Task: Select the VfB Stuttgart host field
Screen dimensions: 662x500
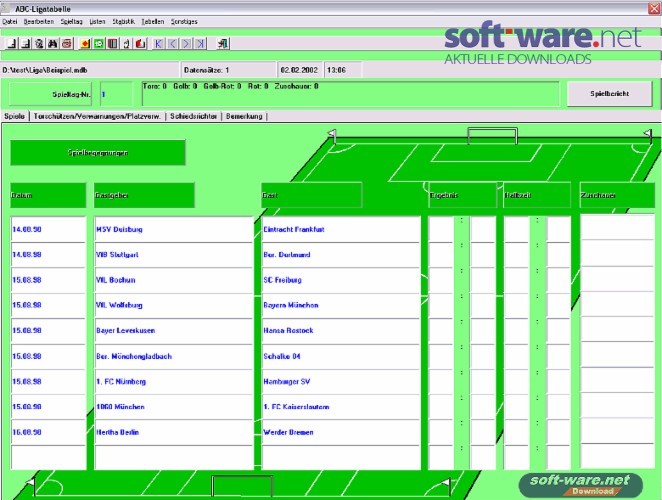Action: pos(174,255)
